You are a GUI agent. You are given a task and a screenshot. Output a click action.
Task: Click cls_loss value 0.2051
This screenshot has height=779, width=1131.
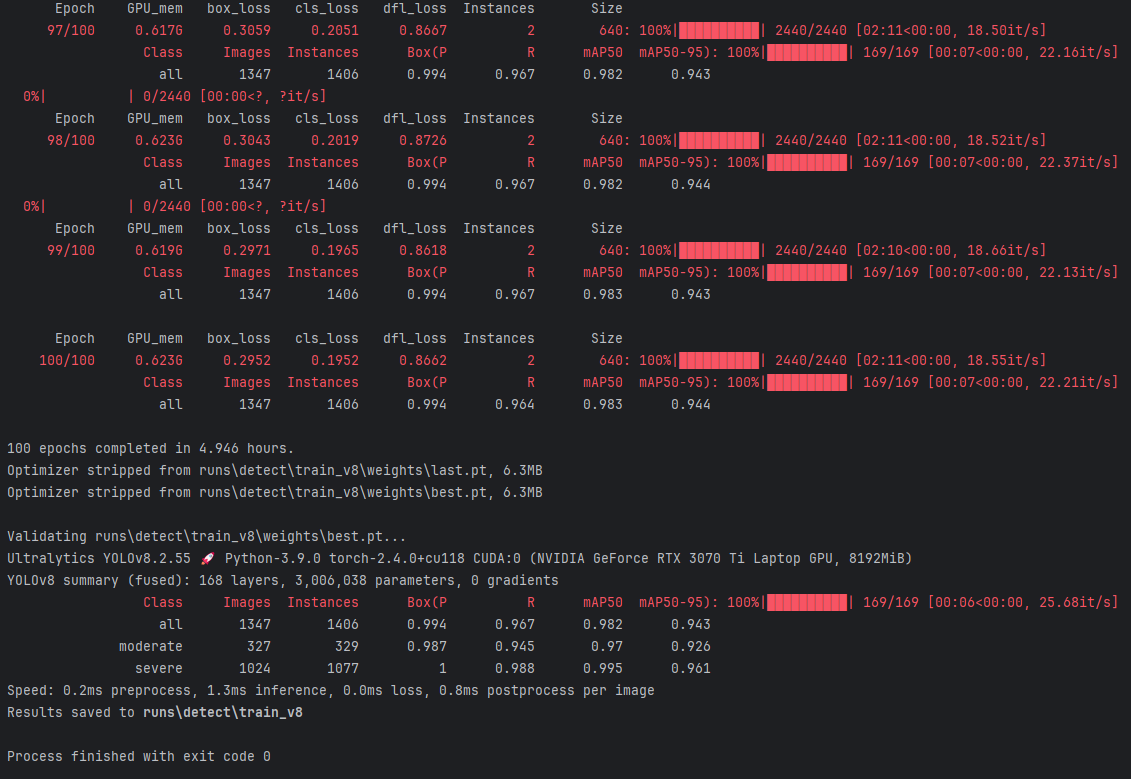[x=335, y=30]
